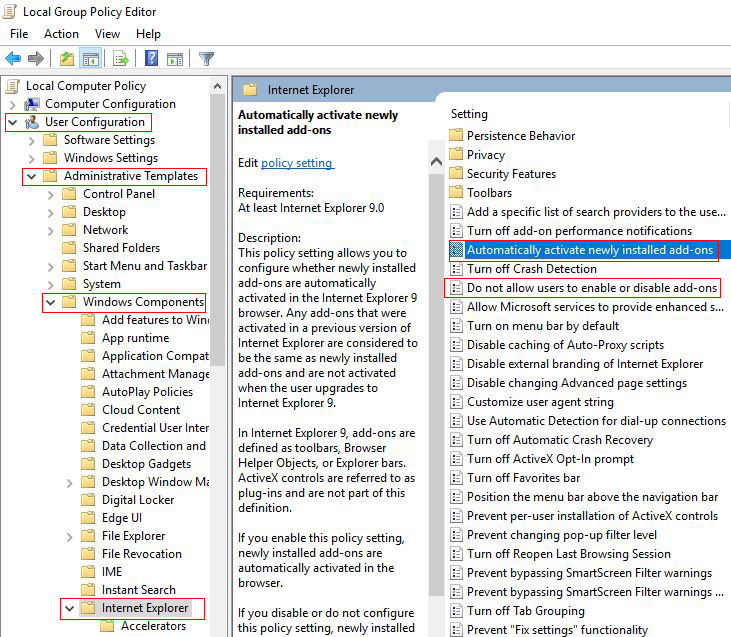The image size is (731, 637).
Task: Select Disable caching of Auto-Proxy scripts policy
Action: point(565,345)
